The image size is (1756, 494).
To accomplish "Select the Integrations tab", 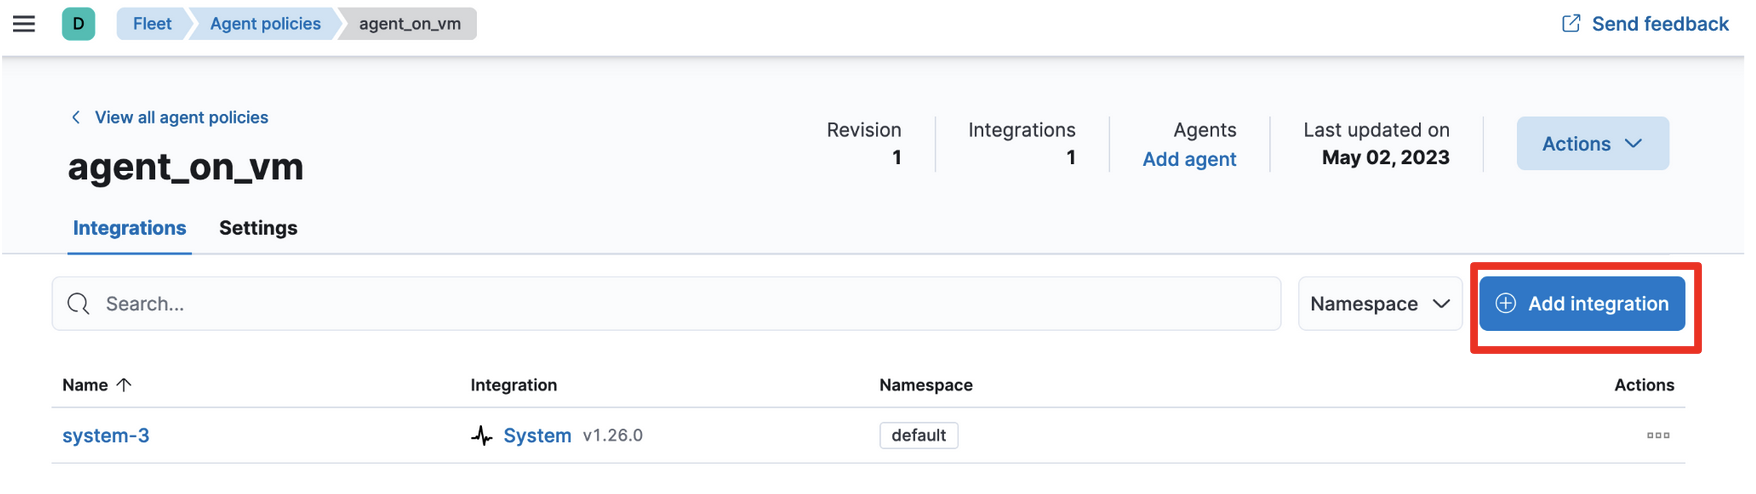I will click(x=130, y=228).
